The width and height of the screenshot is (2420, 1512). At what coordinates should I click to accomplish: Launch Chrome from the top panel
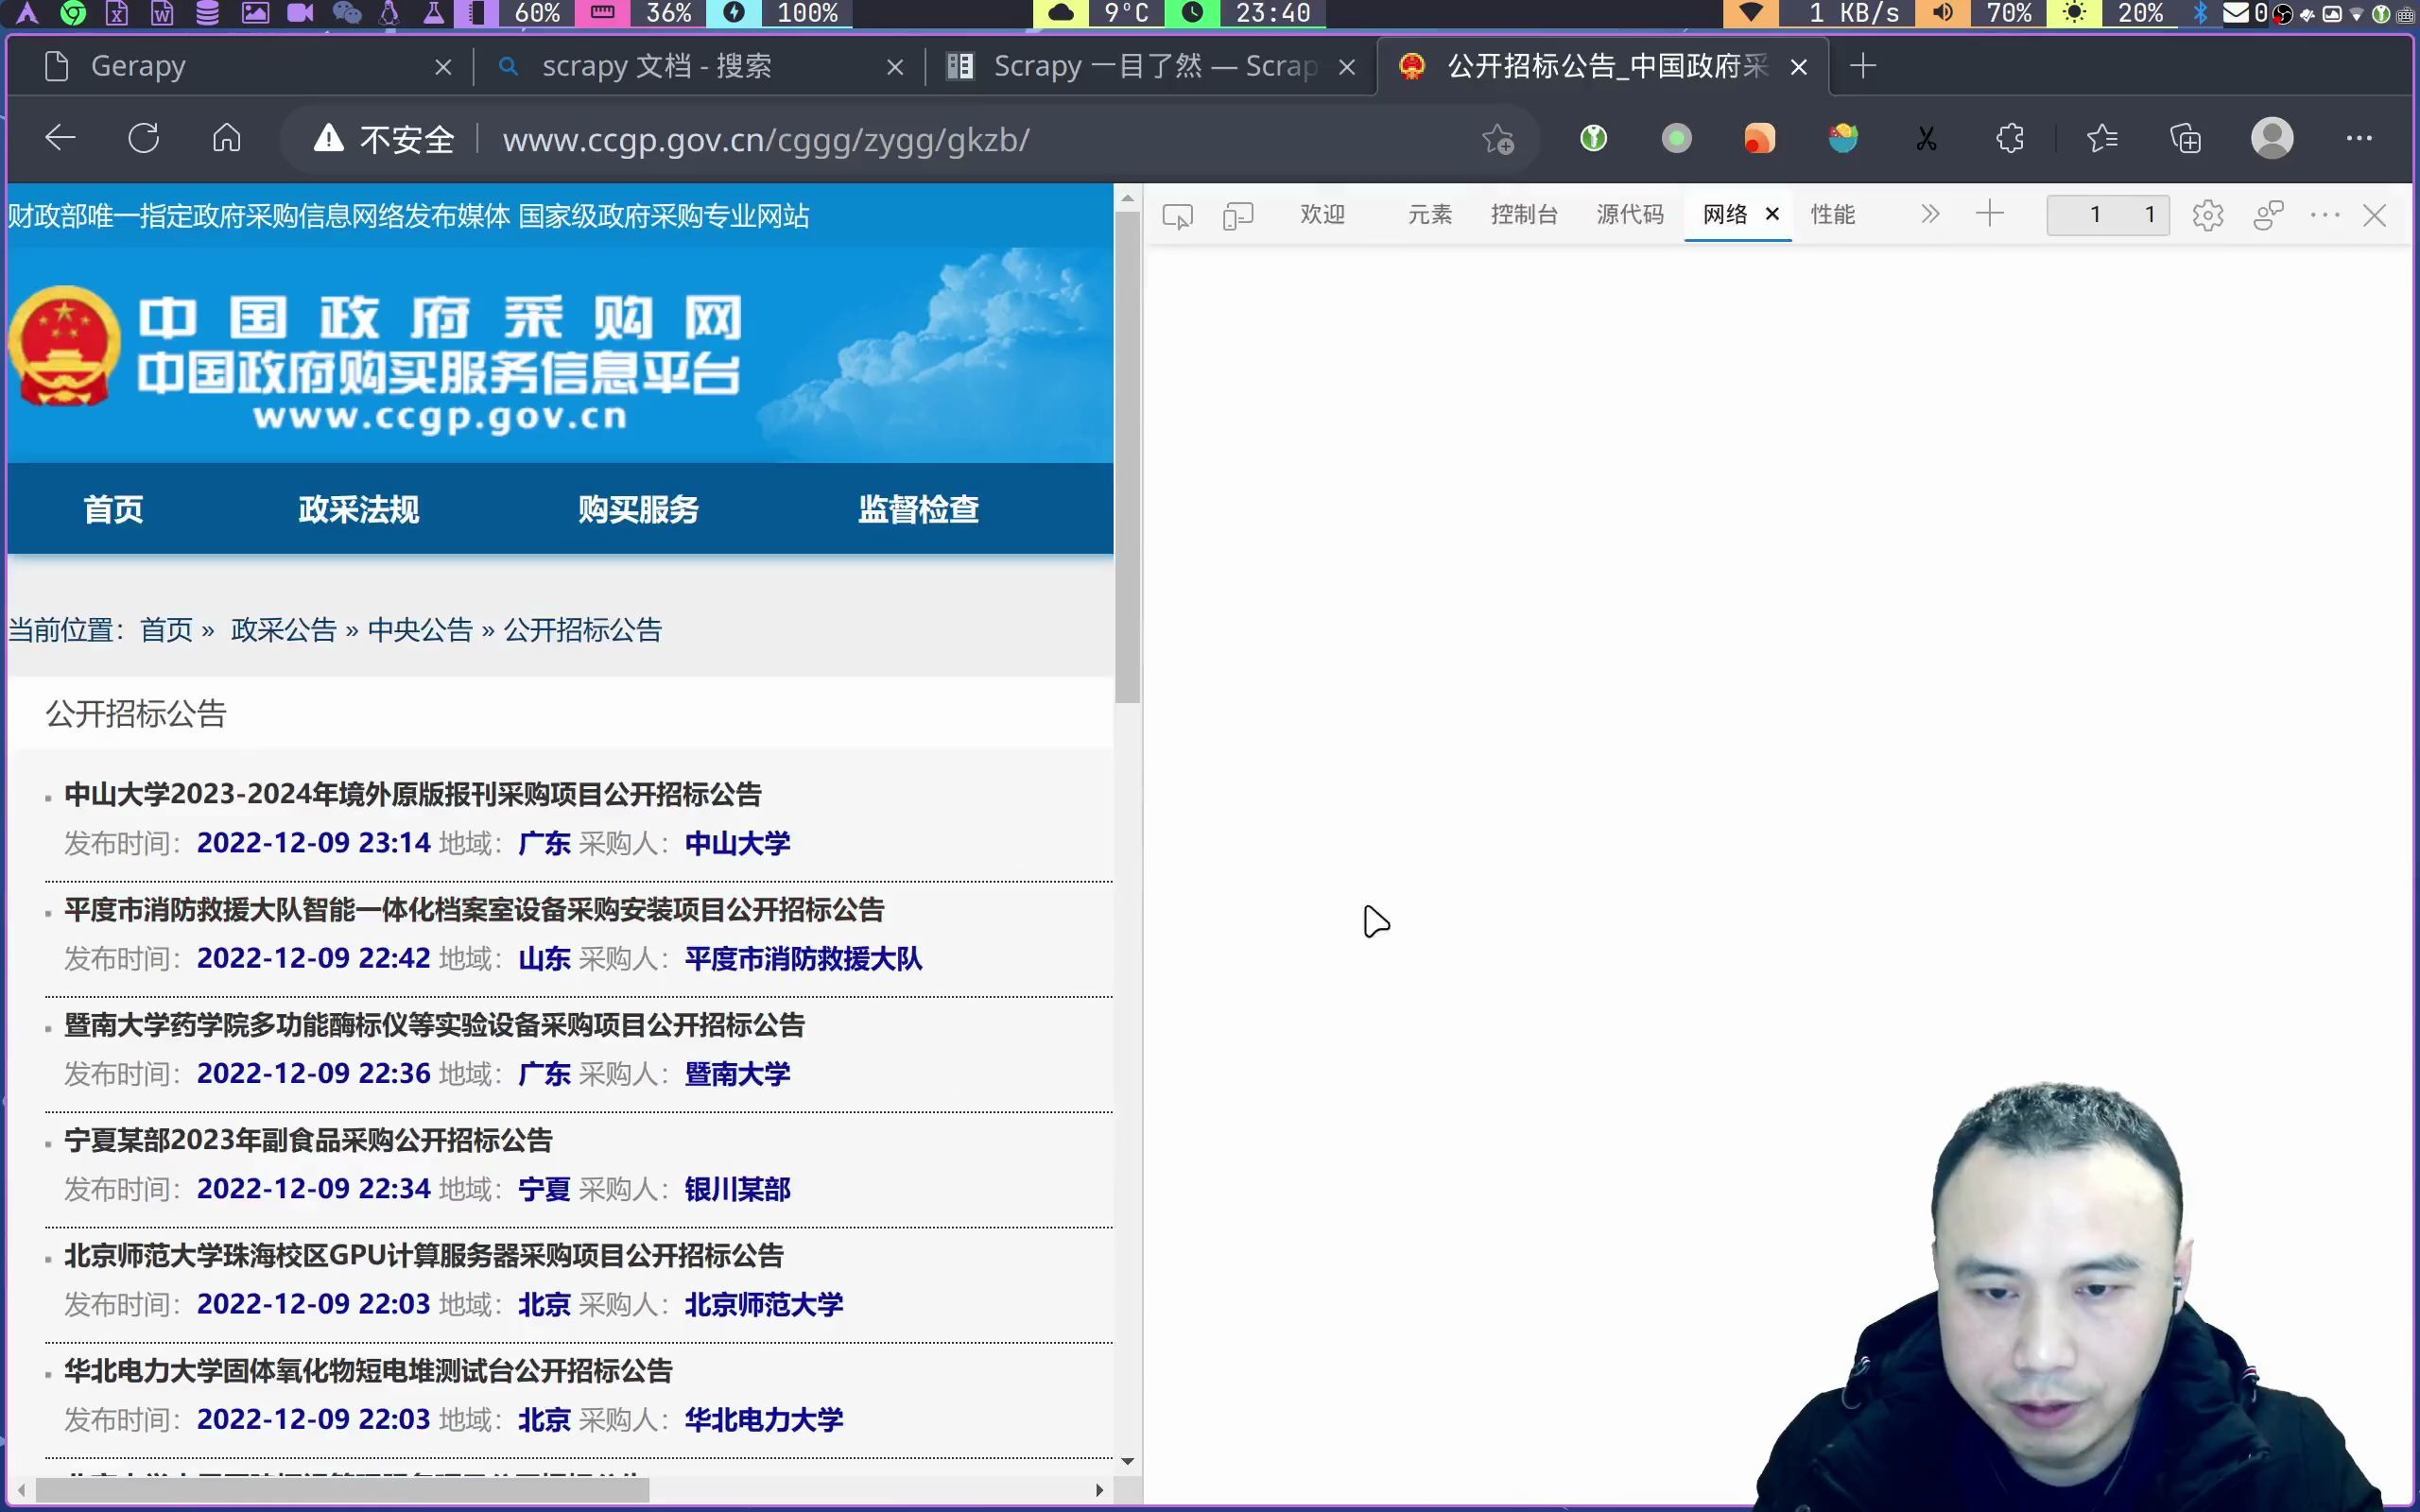pyautogui.click(x=73, y=13)
